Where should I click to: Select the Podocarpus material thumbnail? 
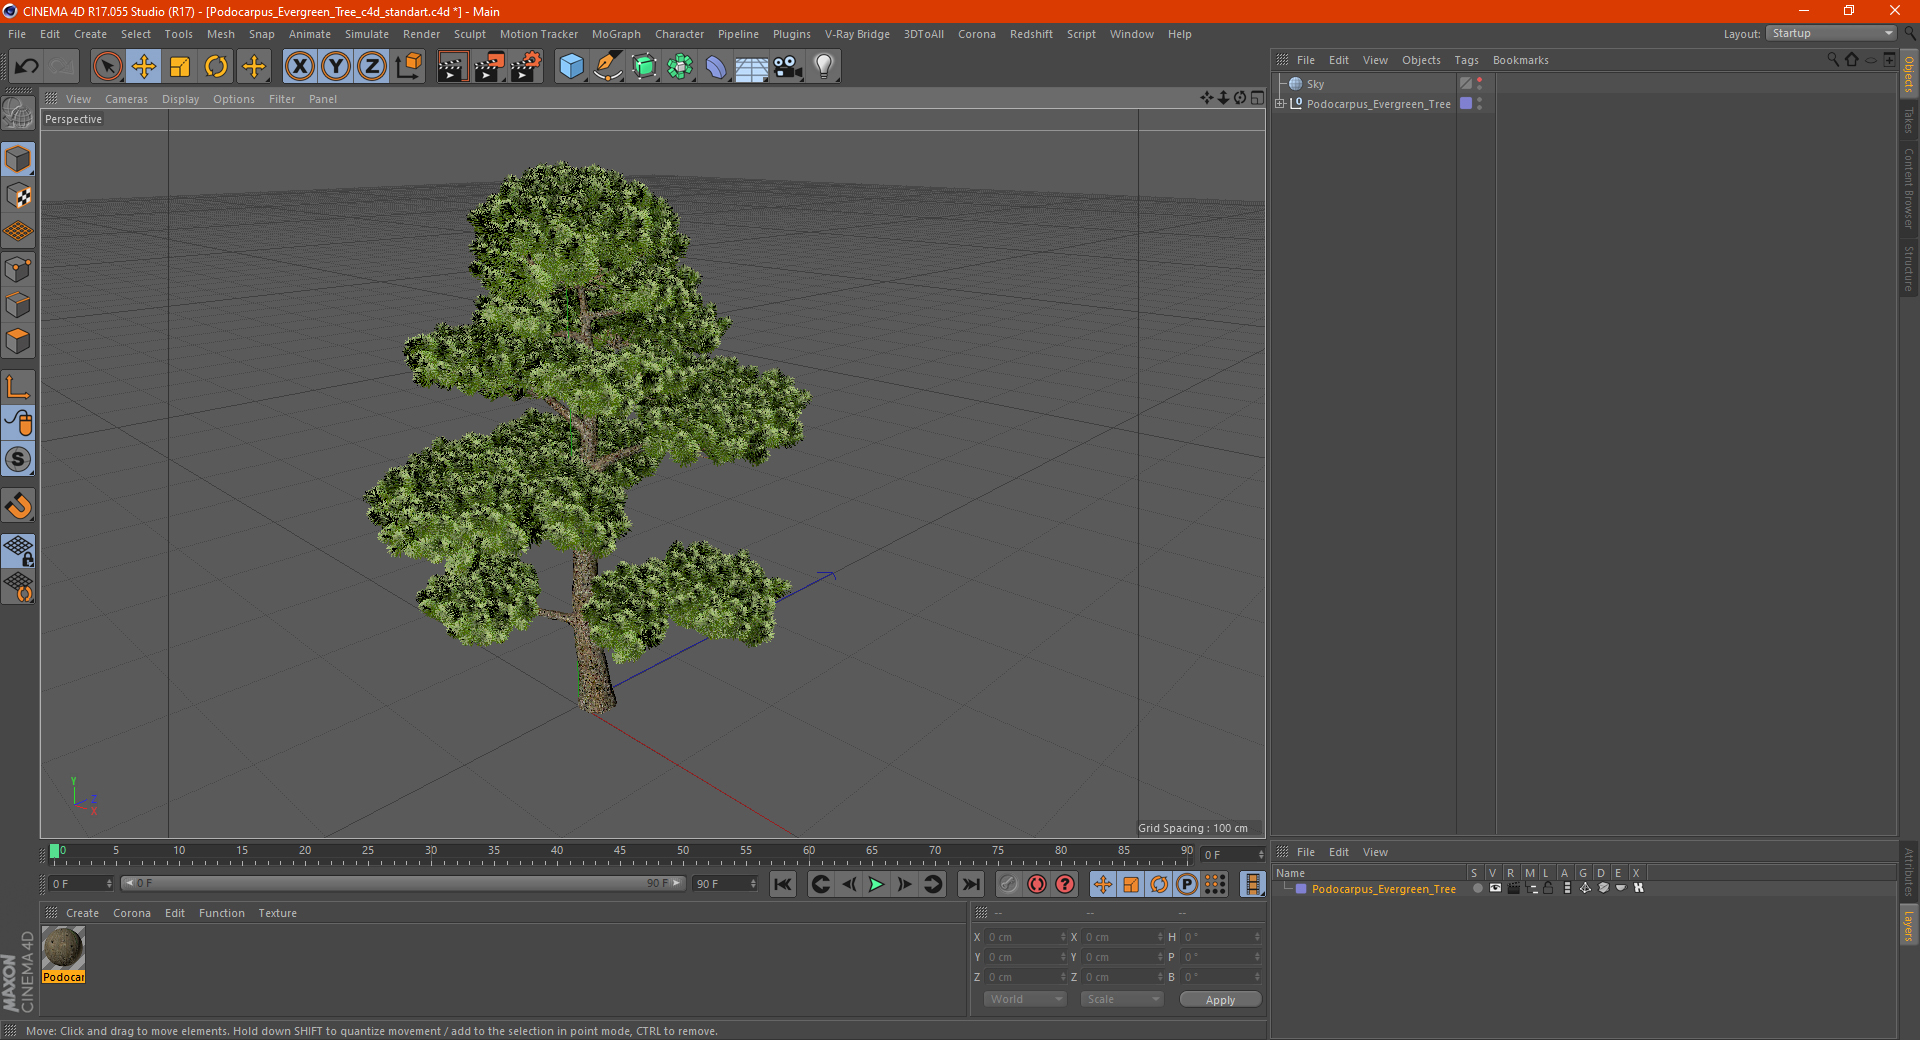63,948
